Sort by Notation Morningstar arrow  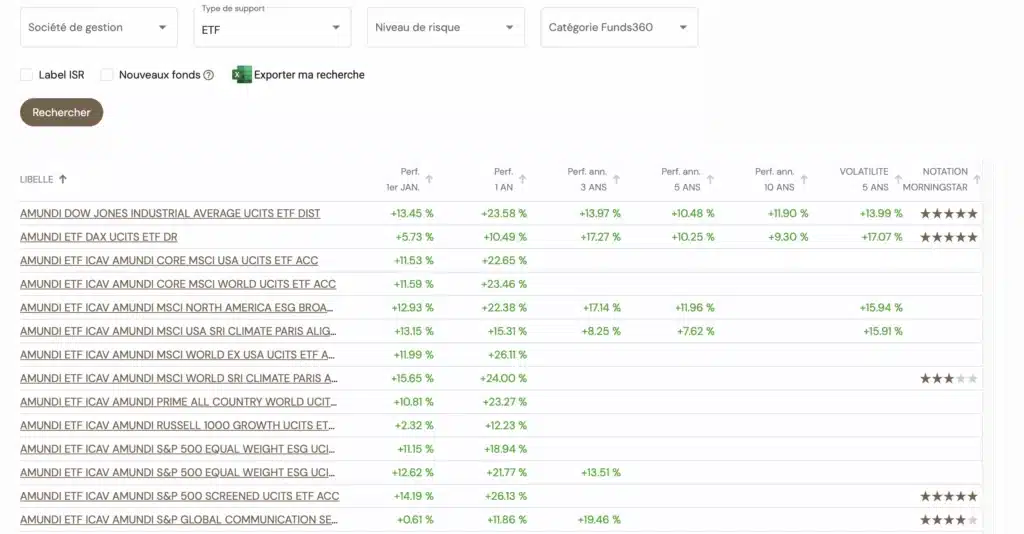click(x=977, y=179)
